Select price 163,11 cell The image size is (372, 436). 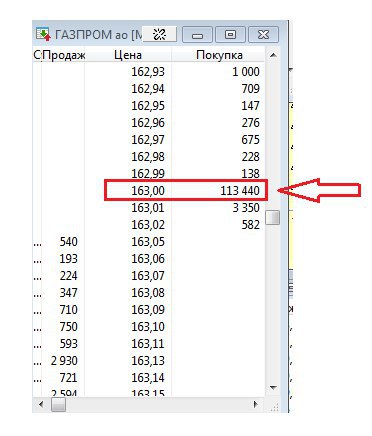coord(148,344)
